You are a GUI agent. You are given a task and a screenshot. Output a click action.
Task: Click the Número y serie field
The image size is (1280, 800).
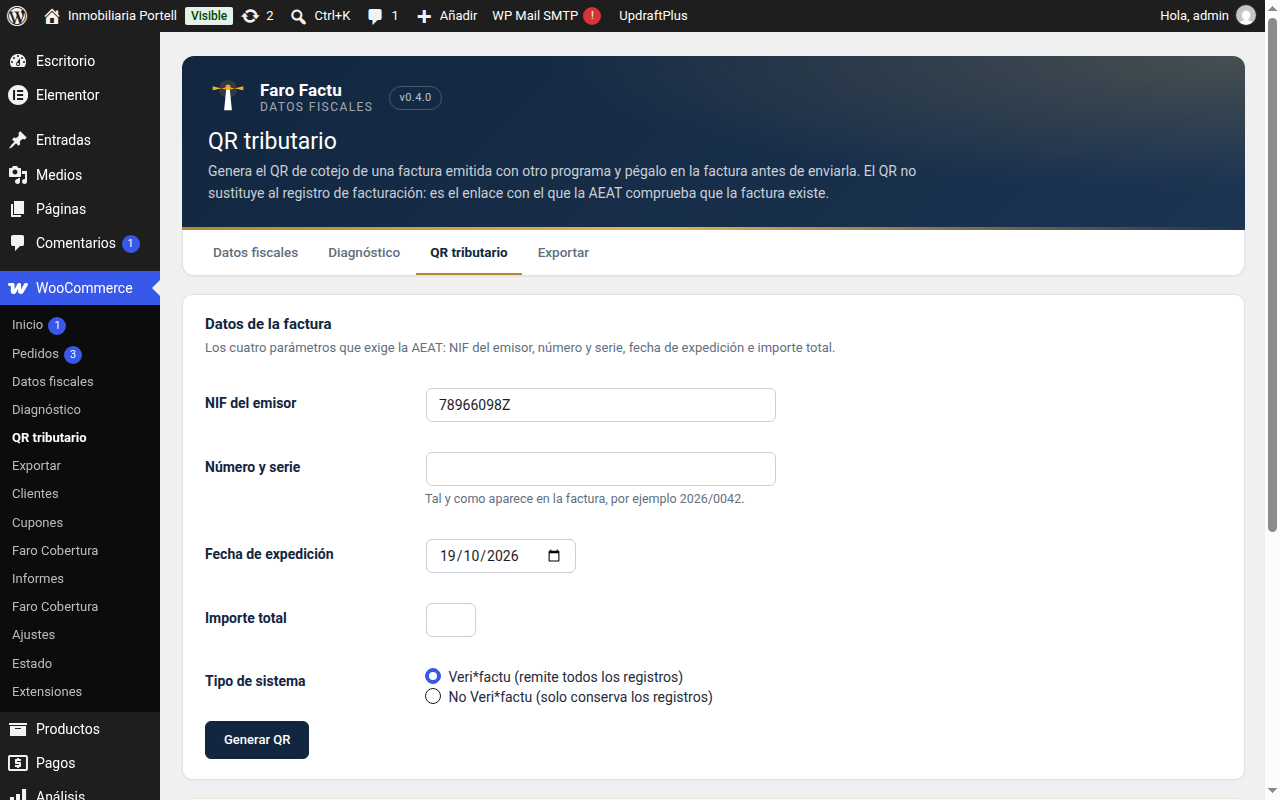[601, 469]
